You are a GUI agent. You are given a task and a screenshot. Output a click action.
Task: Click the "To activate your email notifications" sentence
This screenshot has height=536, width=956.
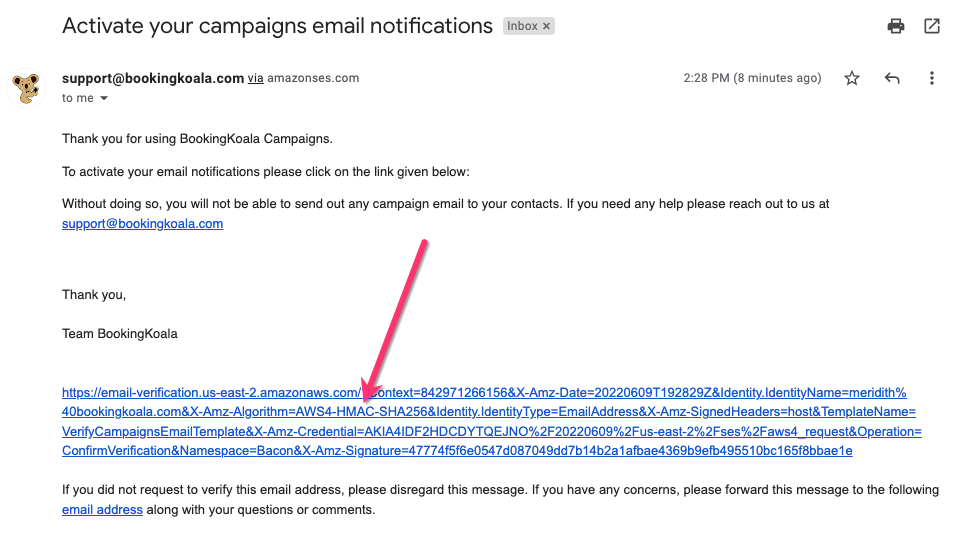point(265,172)
